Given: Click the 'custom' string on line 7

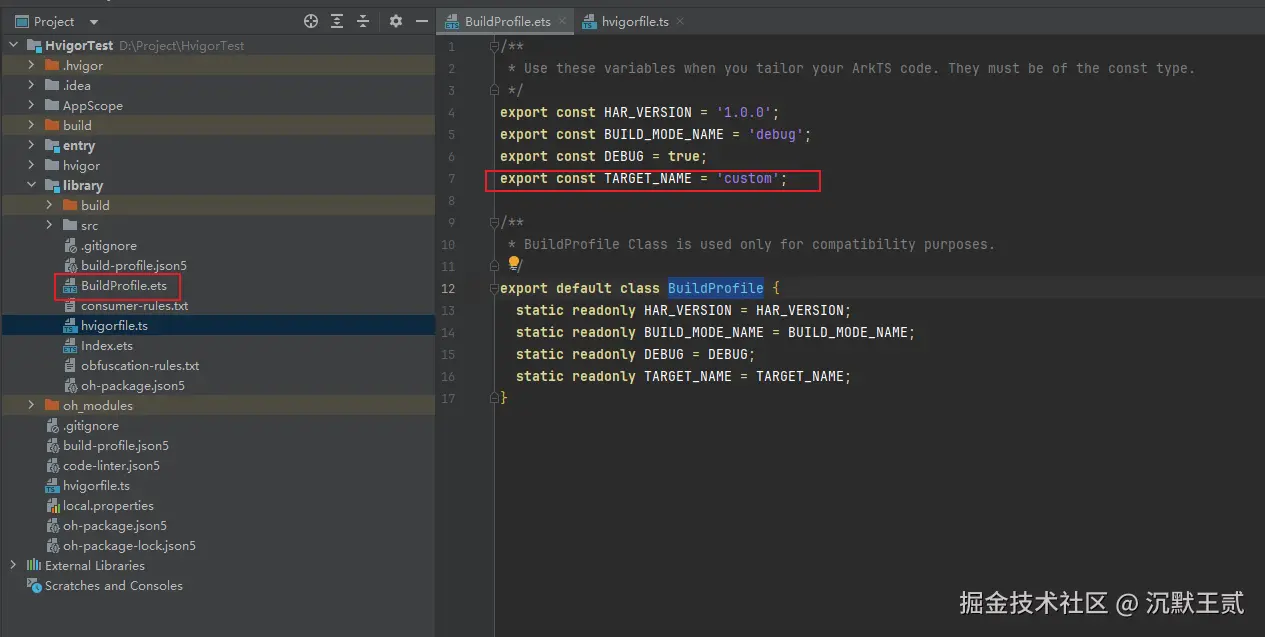Looking at the screenshot, I should (x=748, y=178).
